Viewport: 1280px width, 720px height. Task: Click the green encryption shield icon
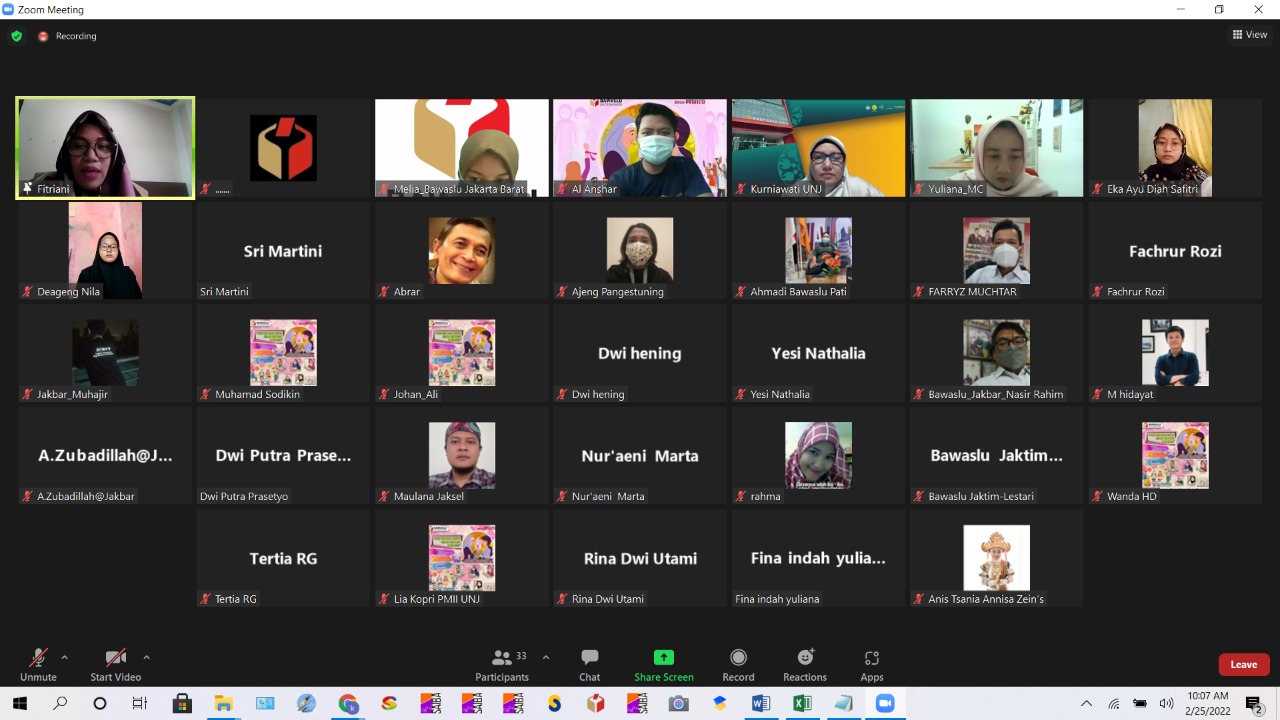tap(16, 36)
